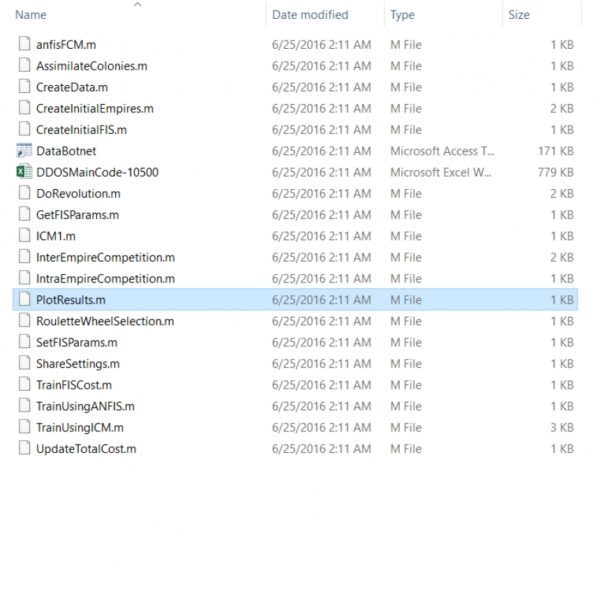
Task: Select the file name DoRevolution.m
Action: tap(78, 193)
